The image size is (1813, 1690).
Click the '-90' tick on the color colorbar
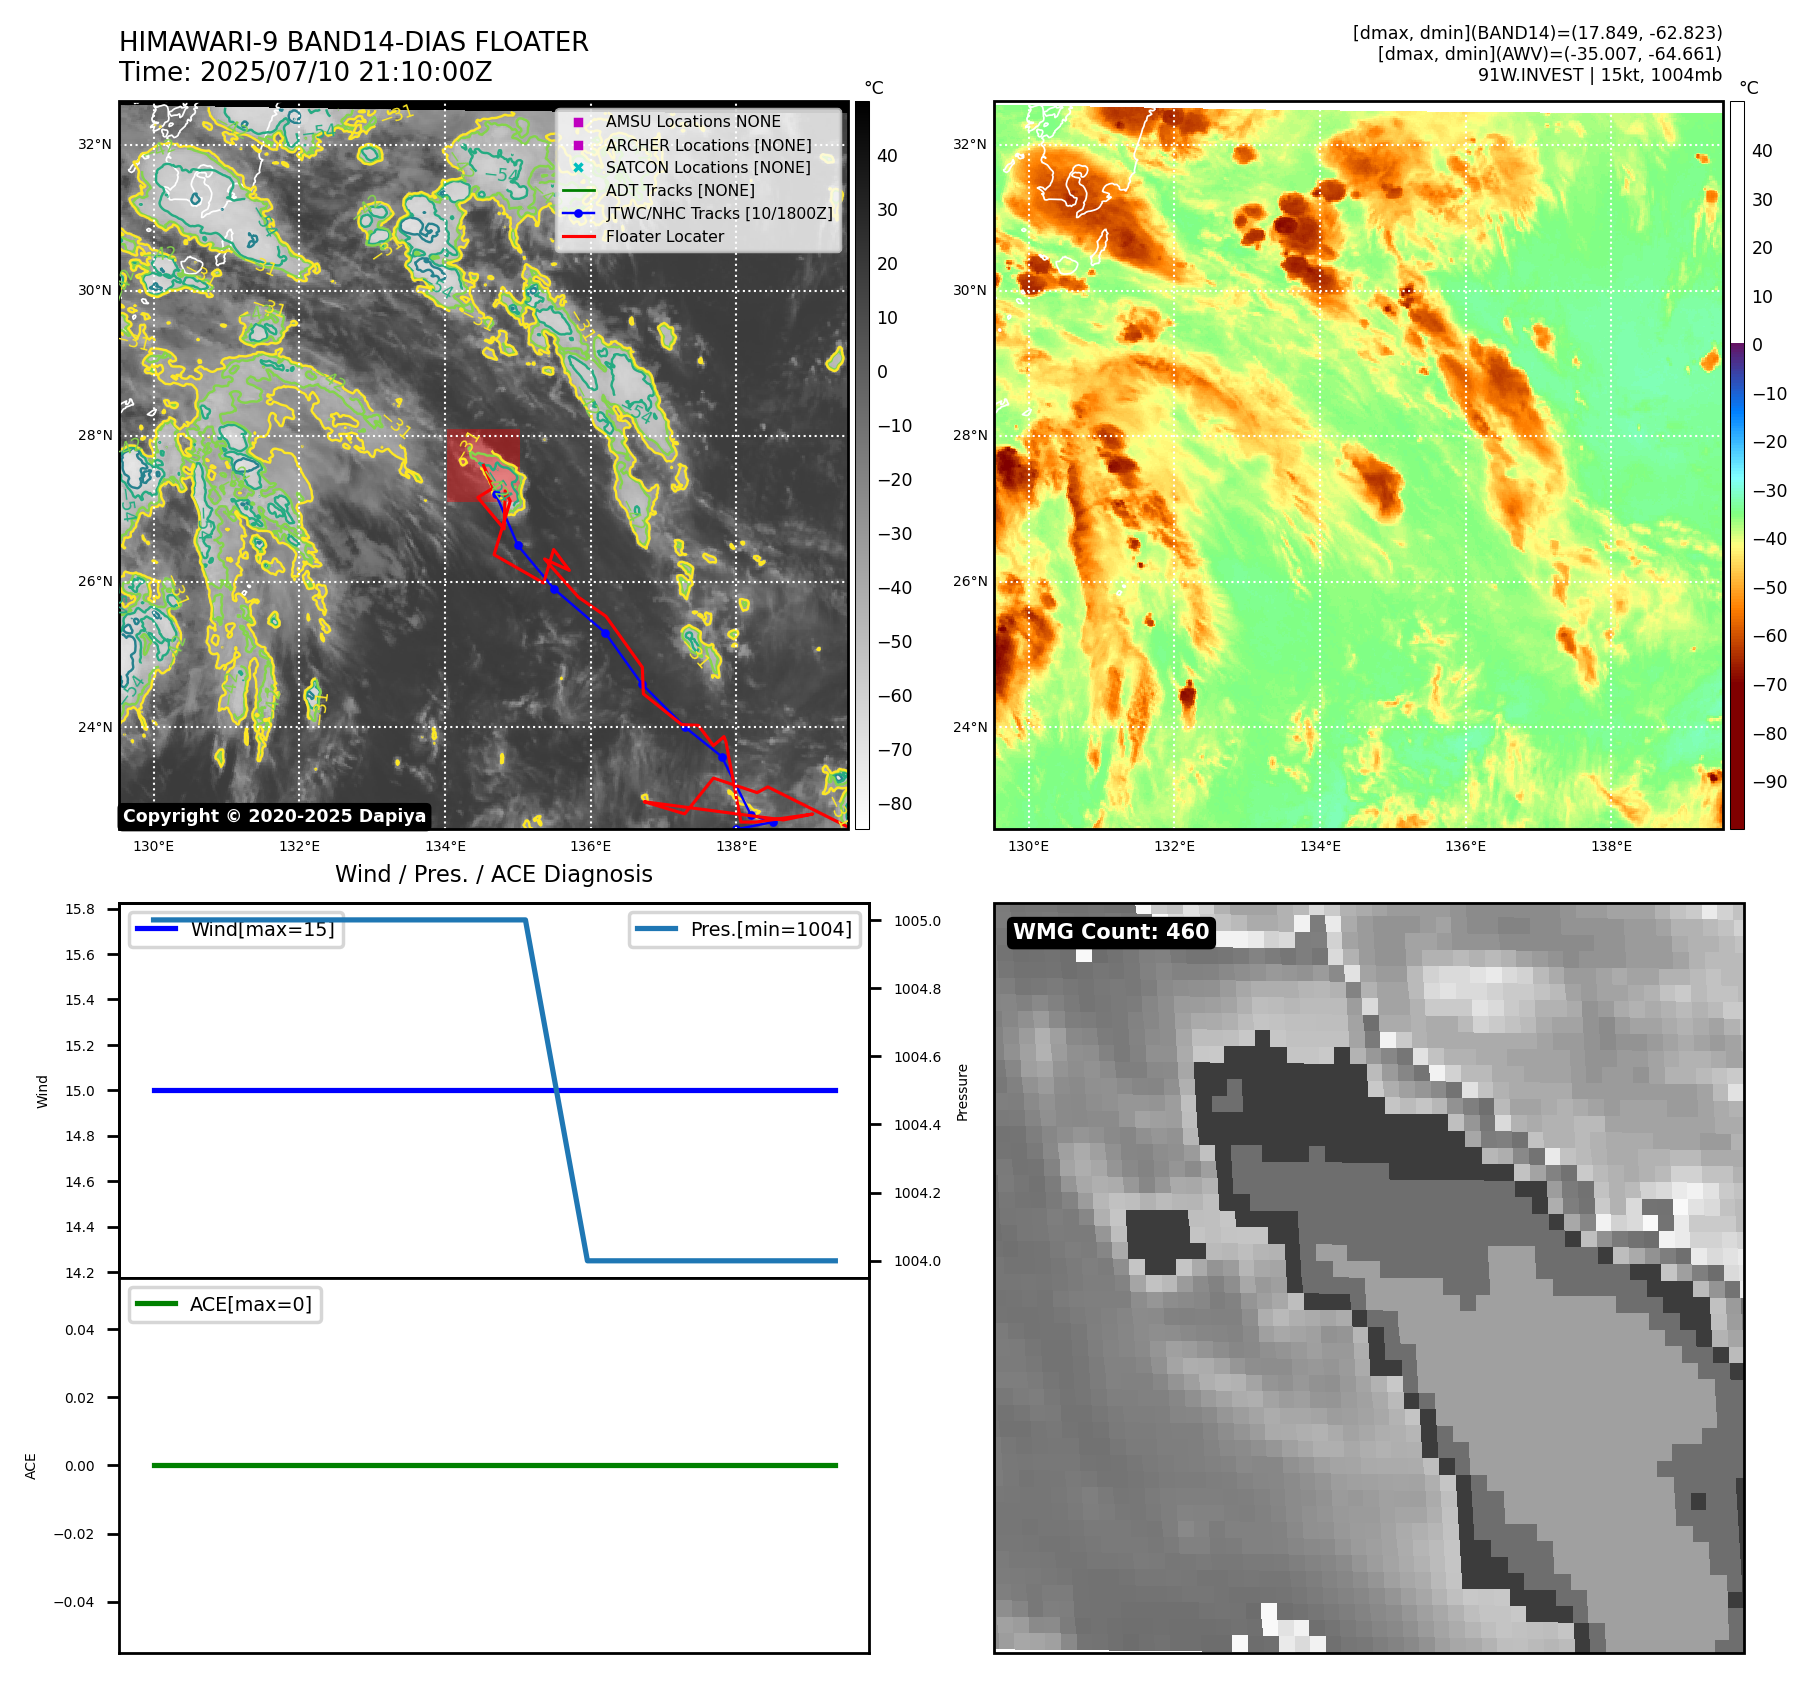tap(1769, 782)
